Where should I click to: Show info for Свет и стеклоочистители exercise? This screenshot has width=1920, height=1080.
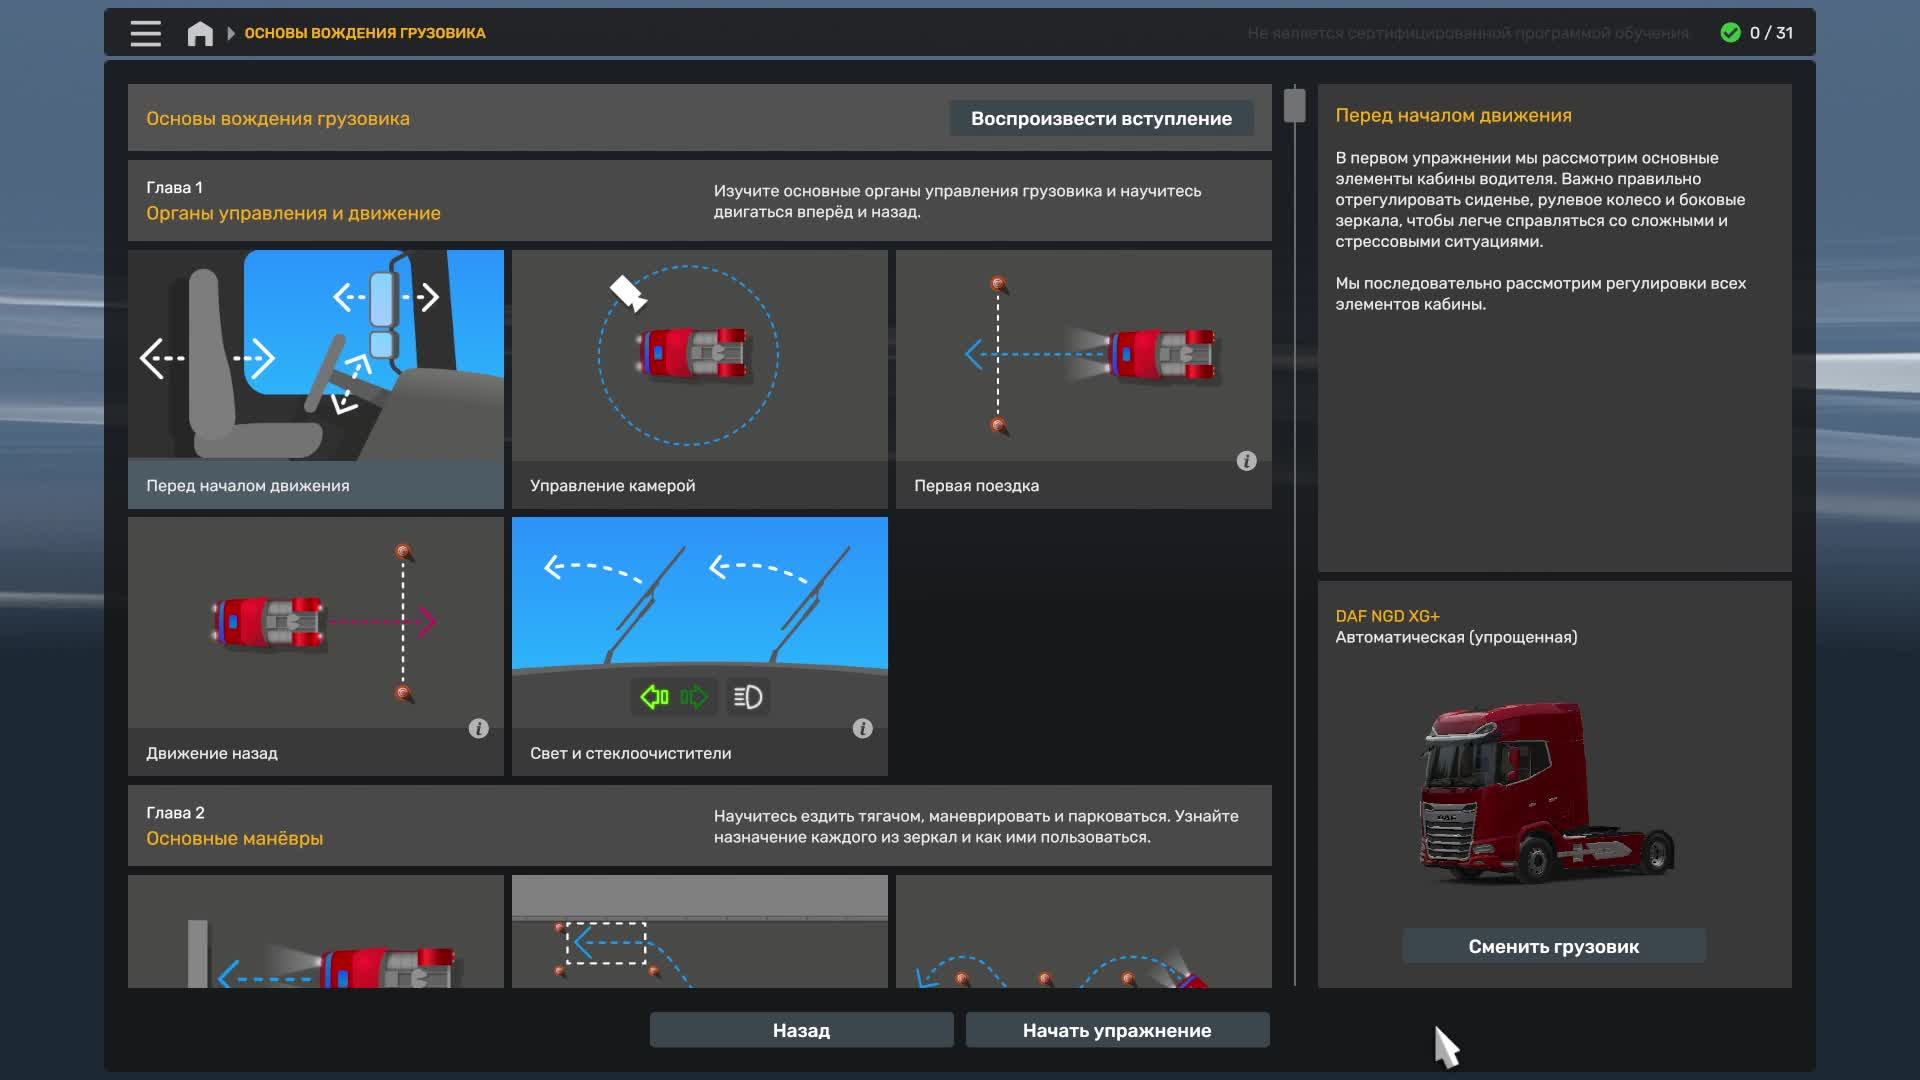(862, 728)
